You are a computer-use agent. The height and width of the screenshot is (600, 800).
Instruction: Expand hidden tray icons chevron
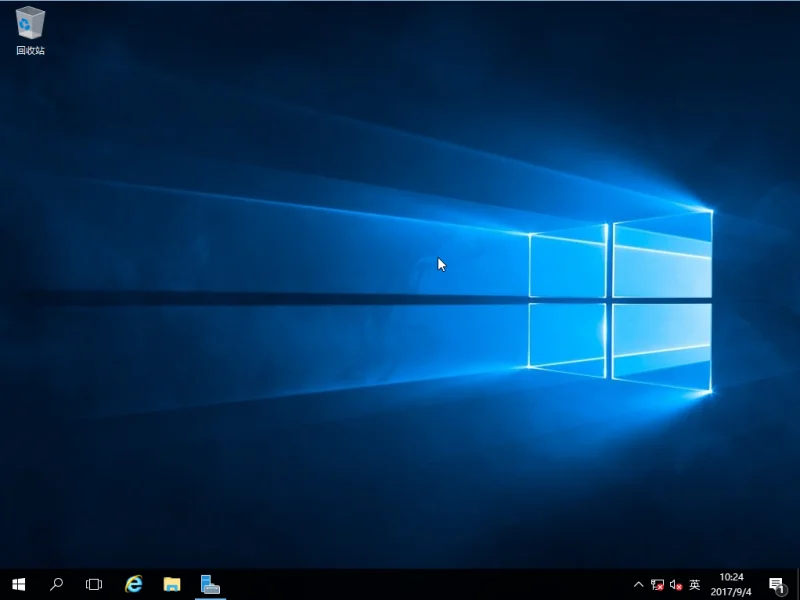coord(638,585)
